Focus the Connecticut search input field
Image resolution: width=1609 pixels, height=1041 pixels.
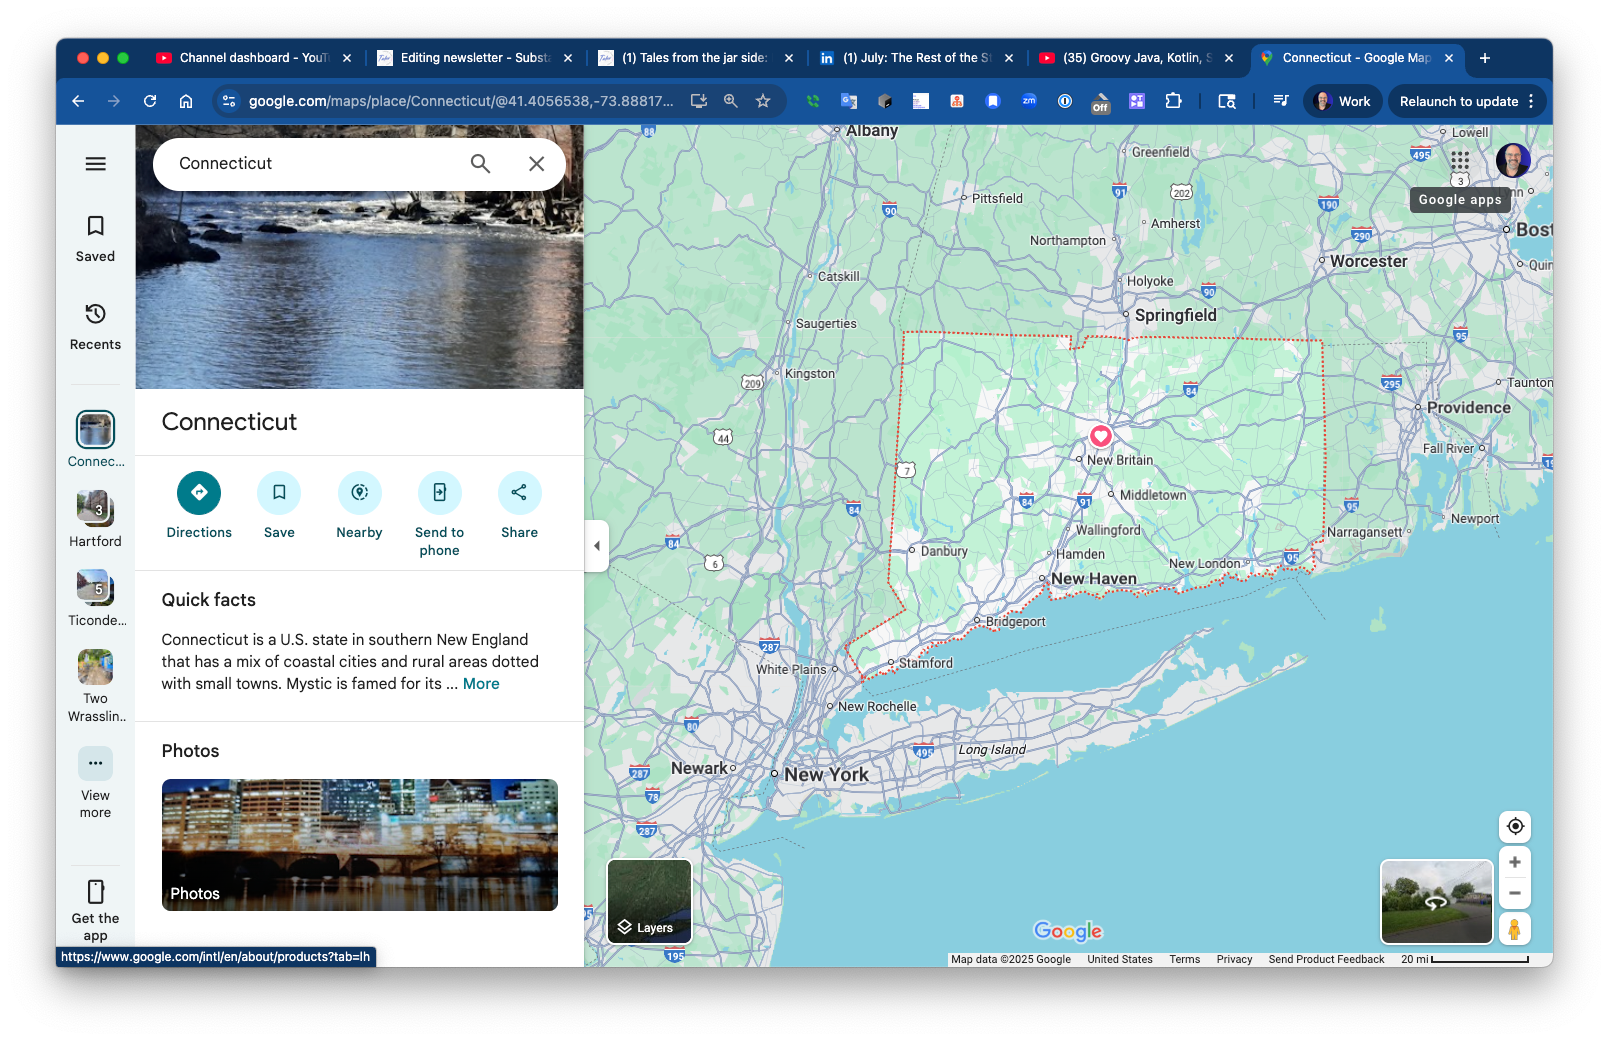pos(315,164)
